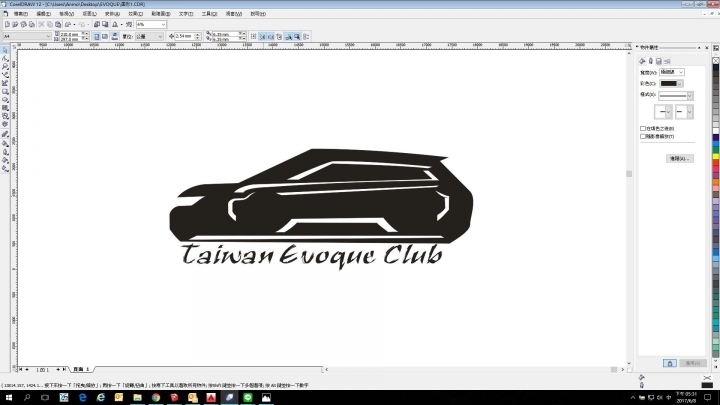
Task: Click the Open file icon
Action: (x=15, y=24)
